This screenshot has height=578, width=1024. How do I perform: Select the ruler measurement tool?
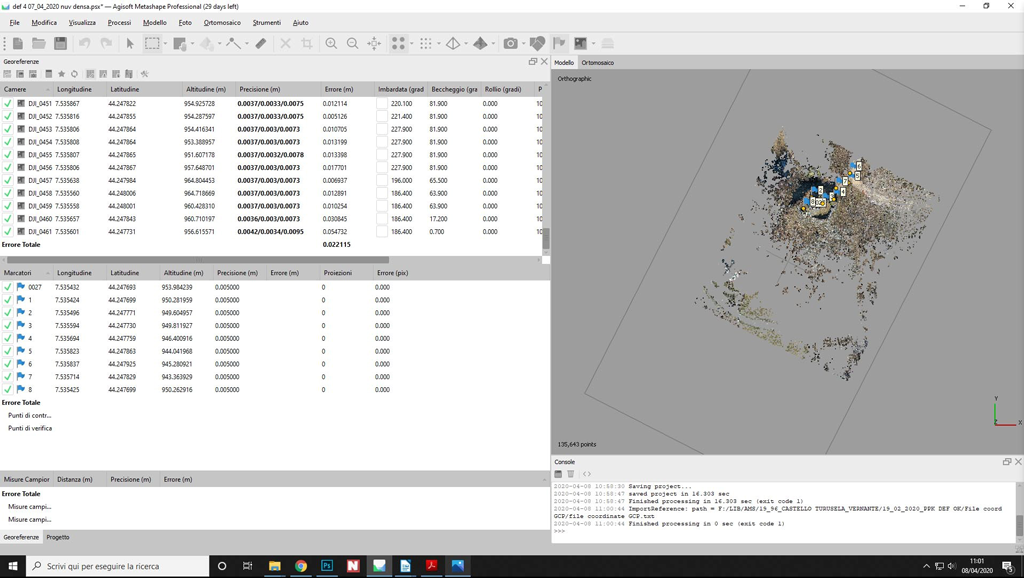tap(261, 44)
